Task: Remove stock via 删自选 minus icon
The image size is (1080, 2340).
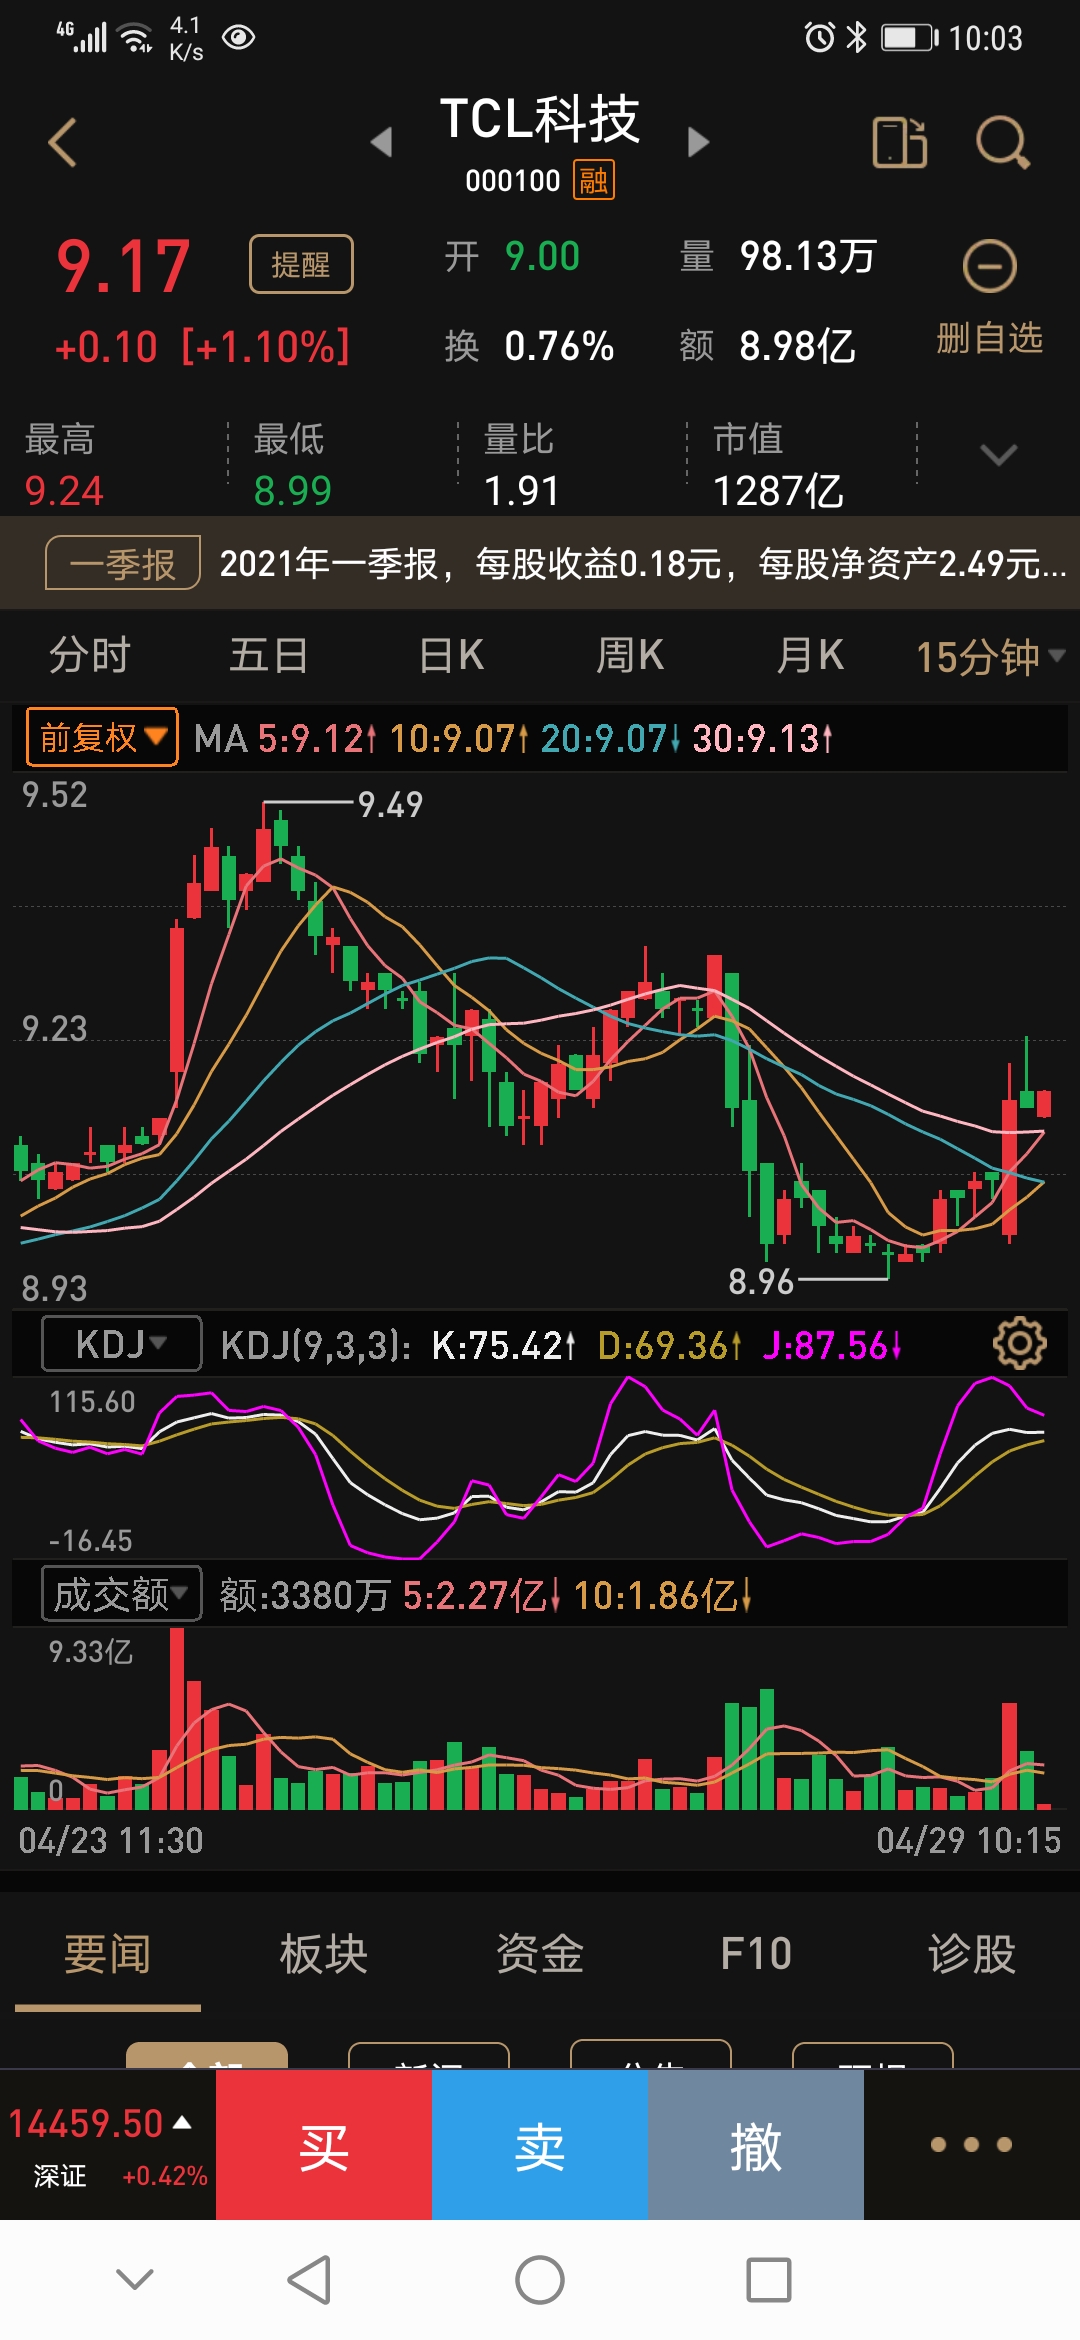Action: pyautogui.click(x=990, y=267)
